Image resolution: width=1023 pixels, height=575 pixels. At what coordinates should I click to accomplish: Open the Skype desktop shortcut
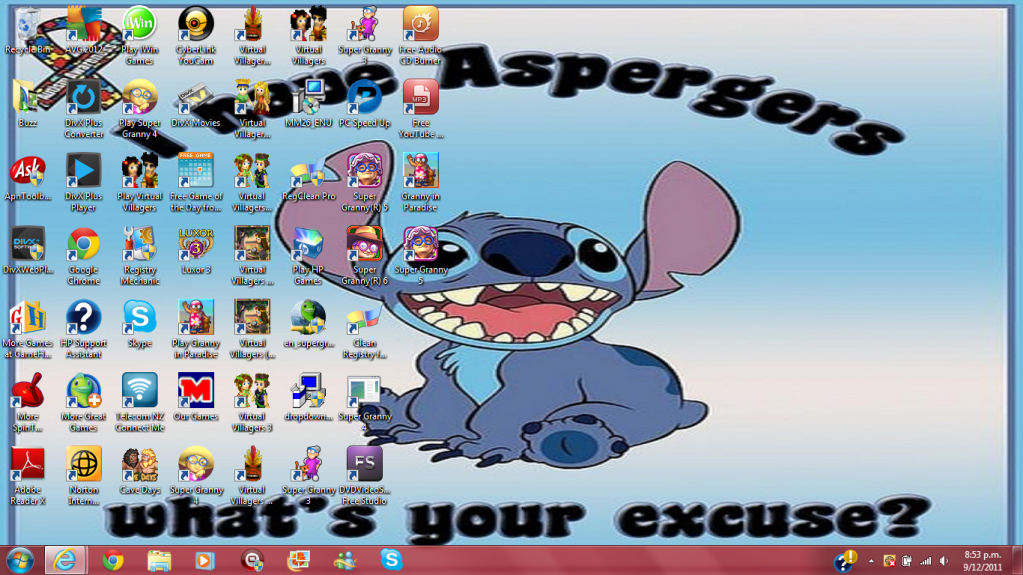point(140,324)
